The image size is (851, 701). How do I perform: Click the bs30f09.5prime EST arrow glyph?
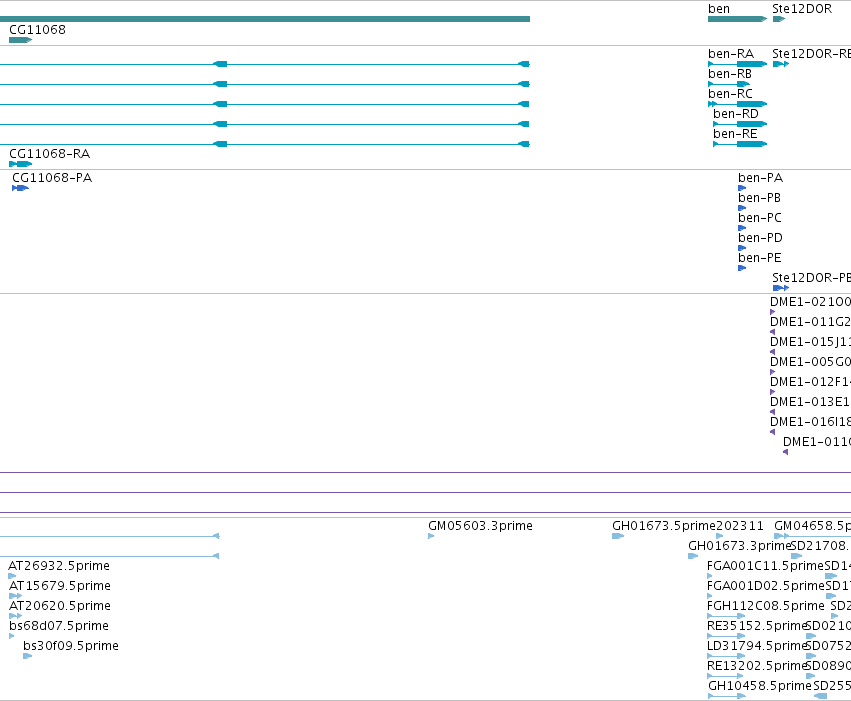point(28,656)
